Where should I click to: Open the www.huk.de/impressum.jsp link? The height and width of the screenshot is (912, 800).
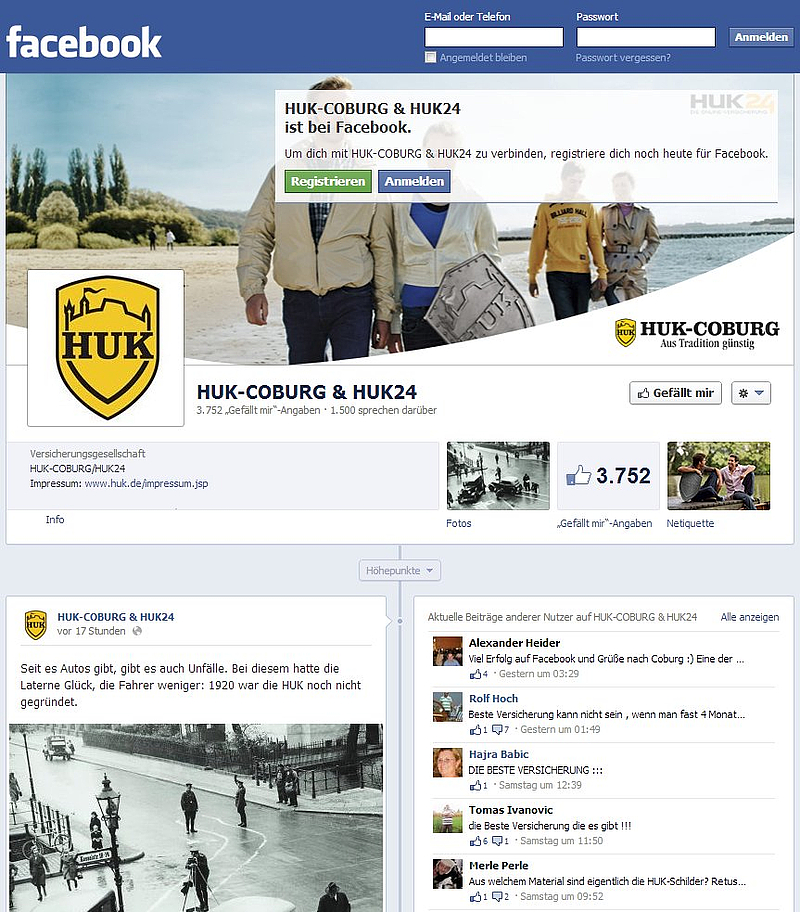pos(146,483)
